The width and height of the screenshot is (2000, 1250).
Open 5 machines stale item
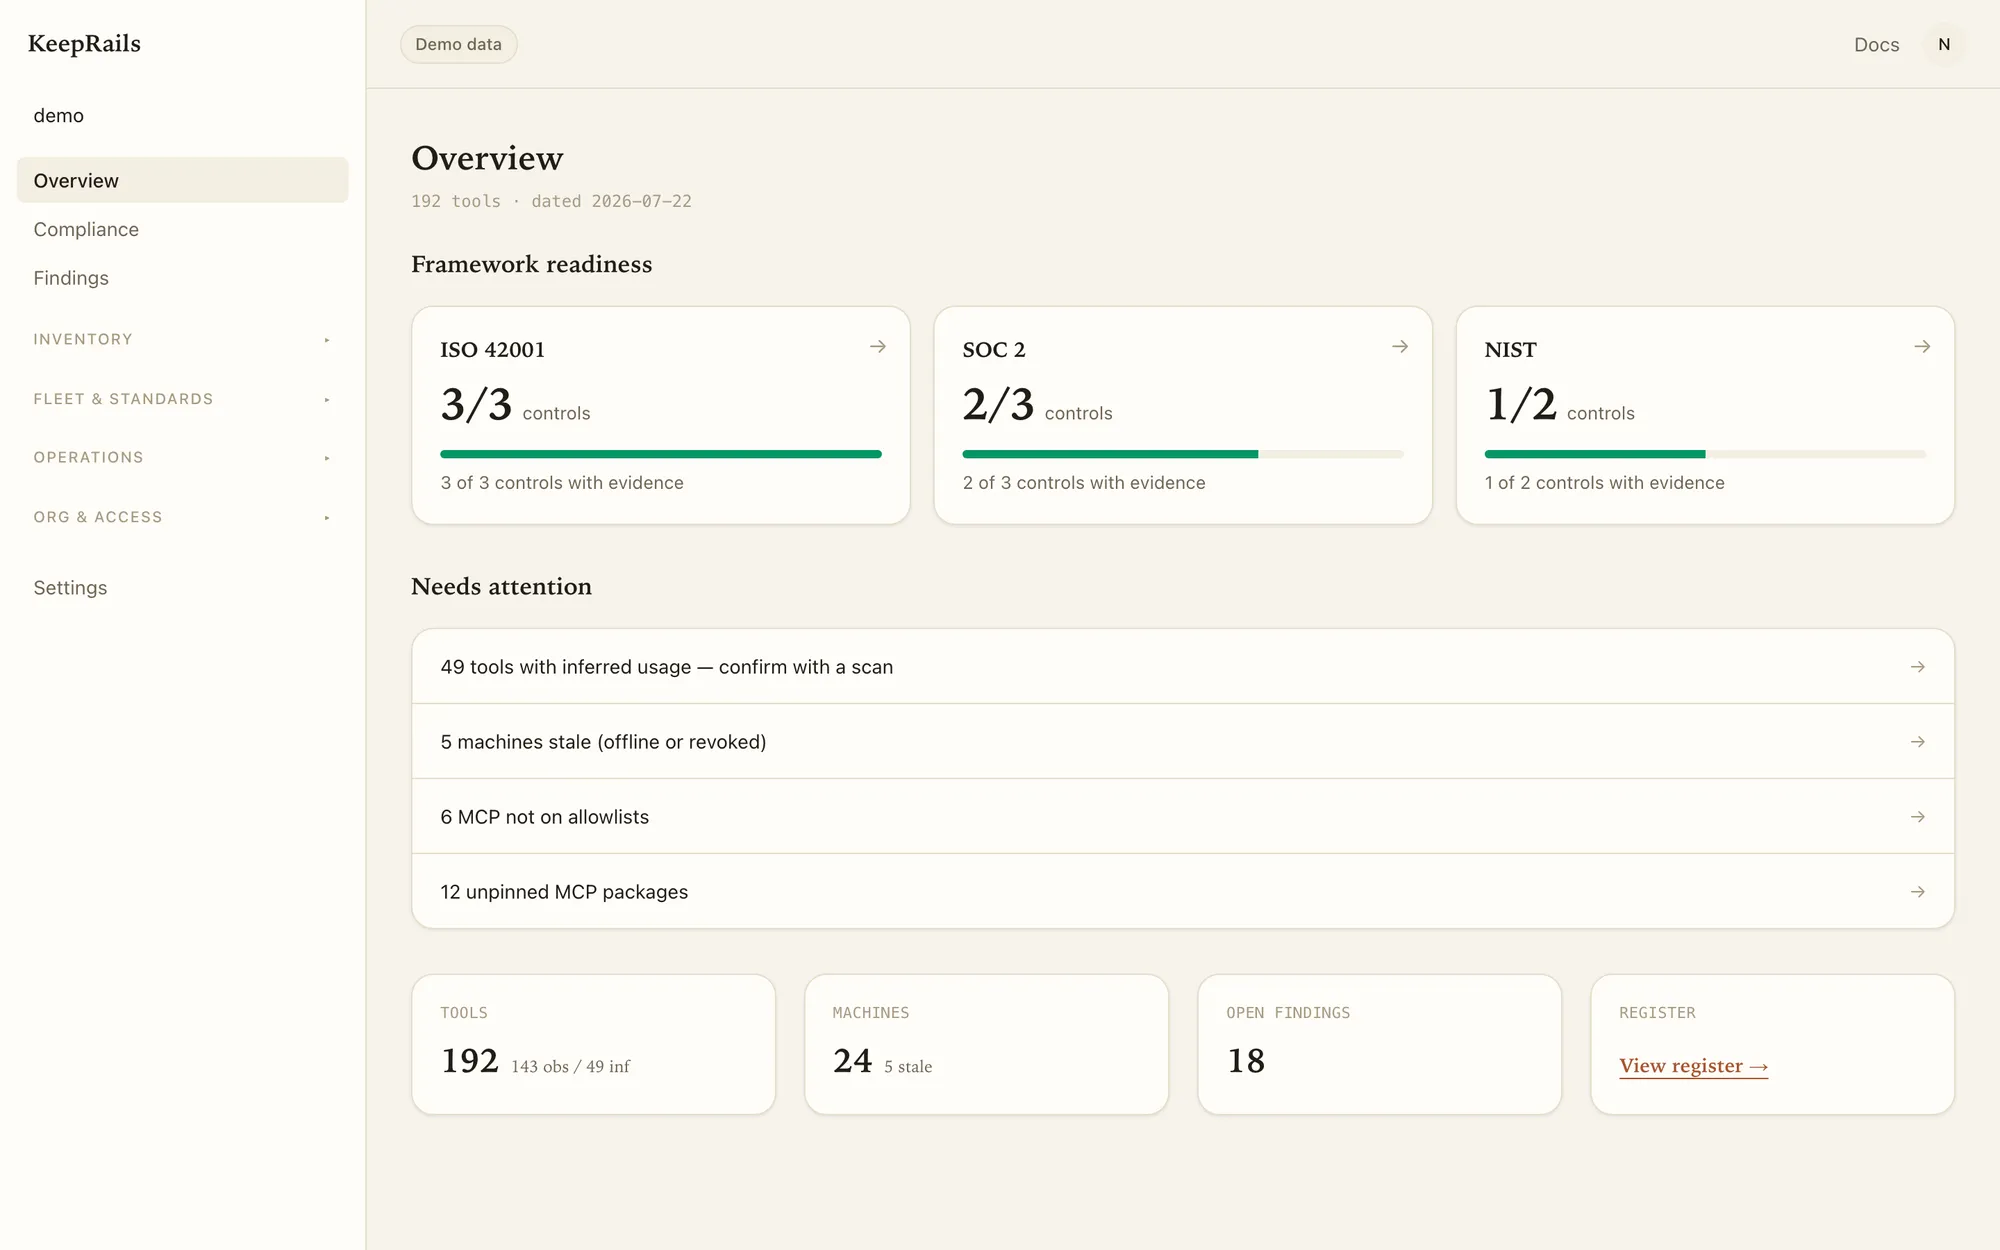point(1183,742)
